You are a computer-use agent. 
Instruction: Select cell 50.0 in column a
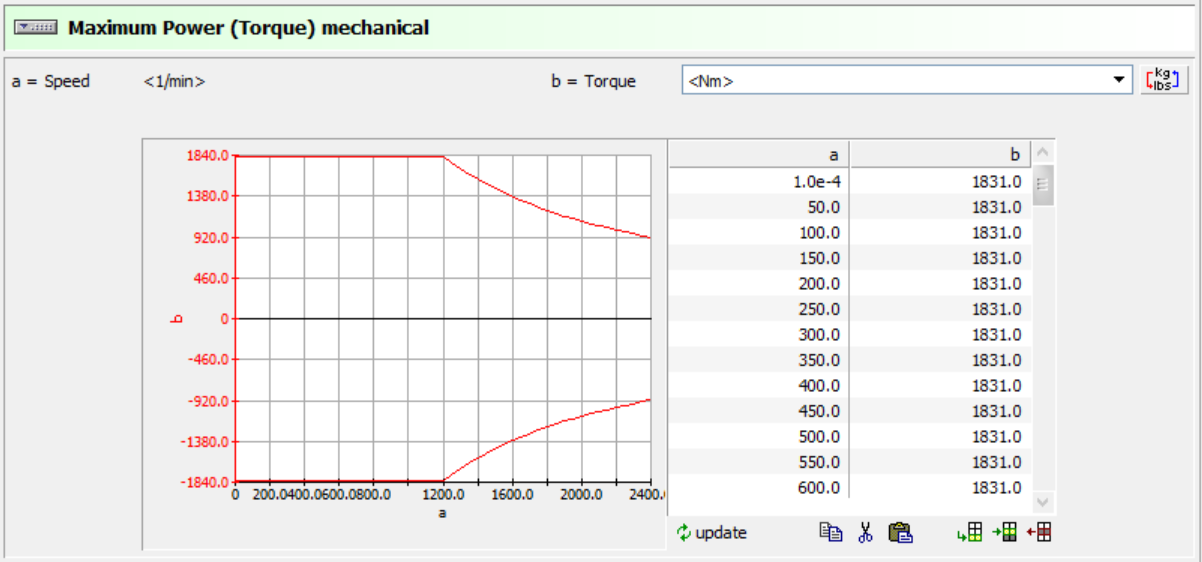click(x=759, y=207)
